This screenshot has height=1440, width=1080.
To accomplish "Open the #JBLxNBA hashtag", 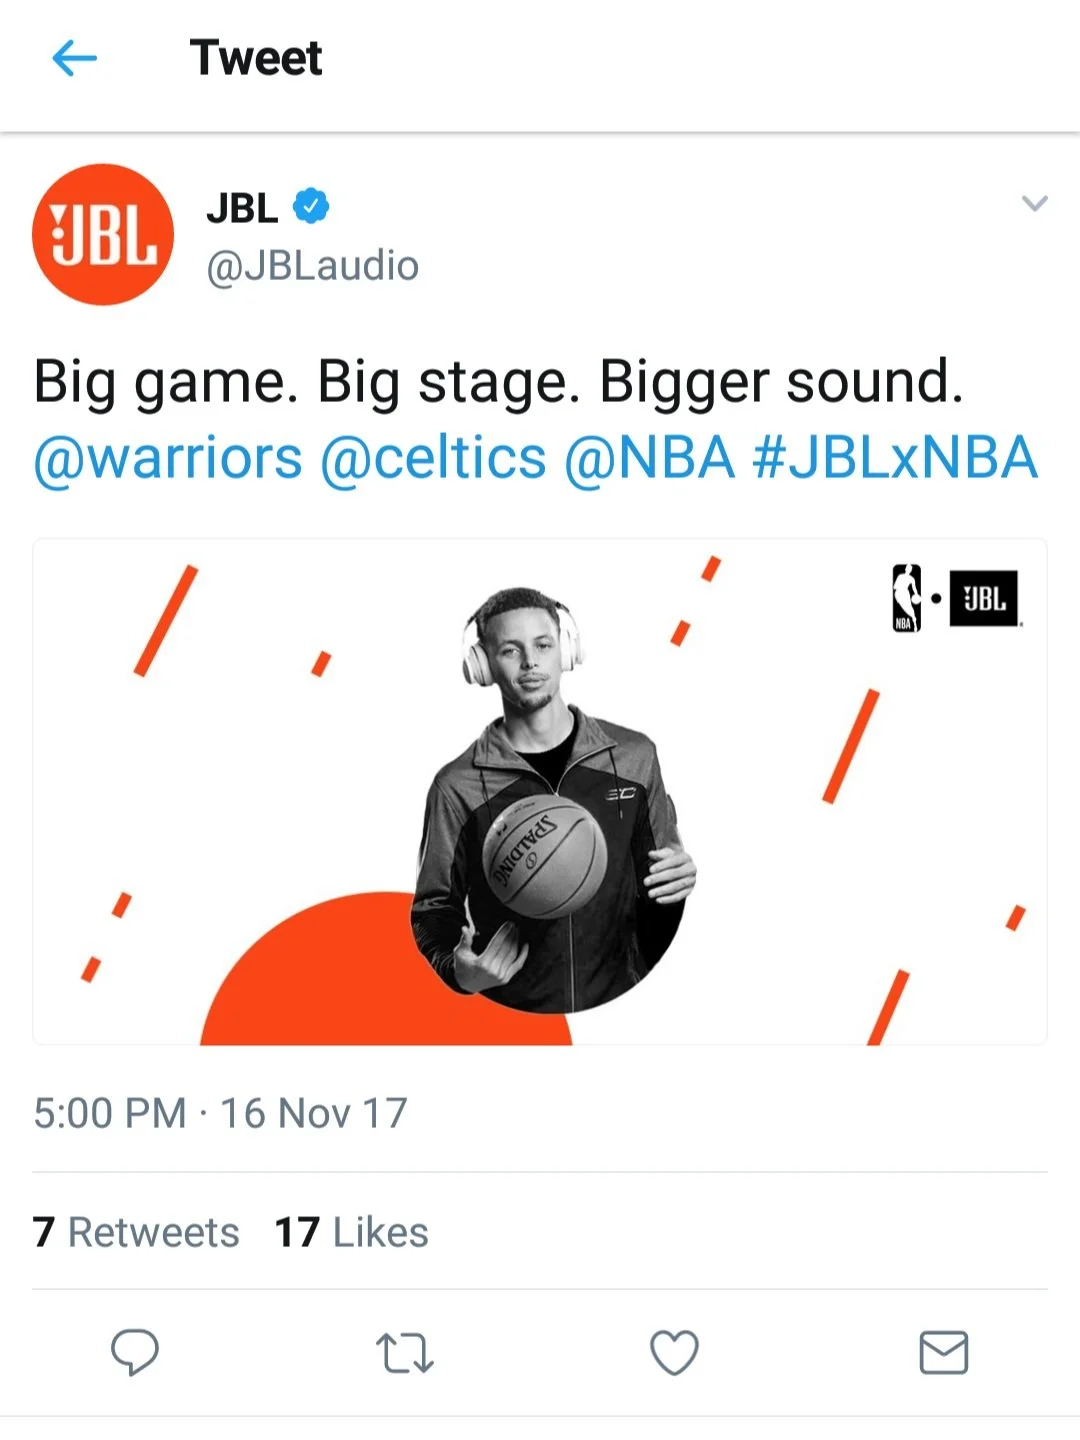I will [895, 459].
